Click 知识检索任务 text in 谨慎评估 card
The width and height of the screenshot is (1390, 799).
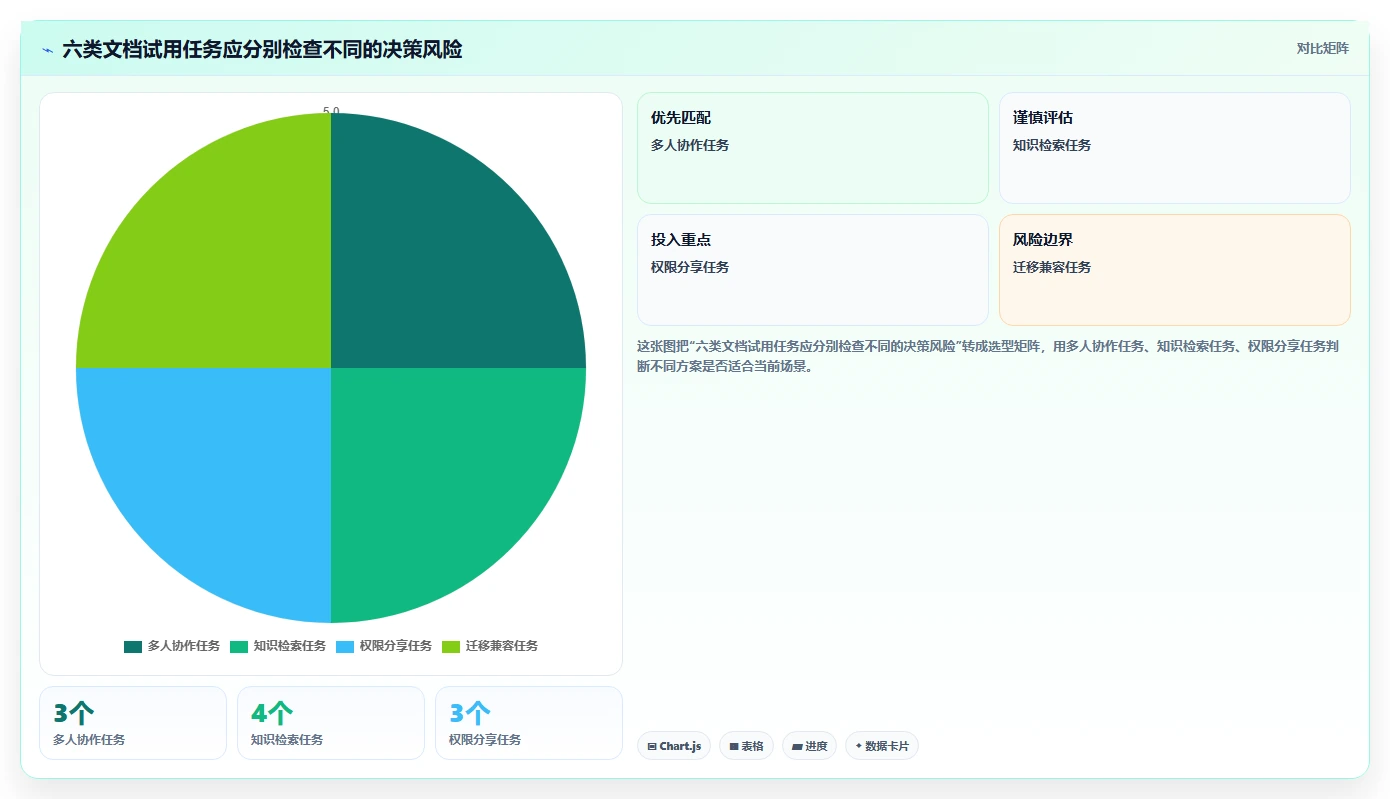coord(1052,145)
